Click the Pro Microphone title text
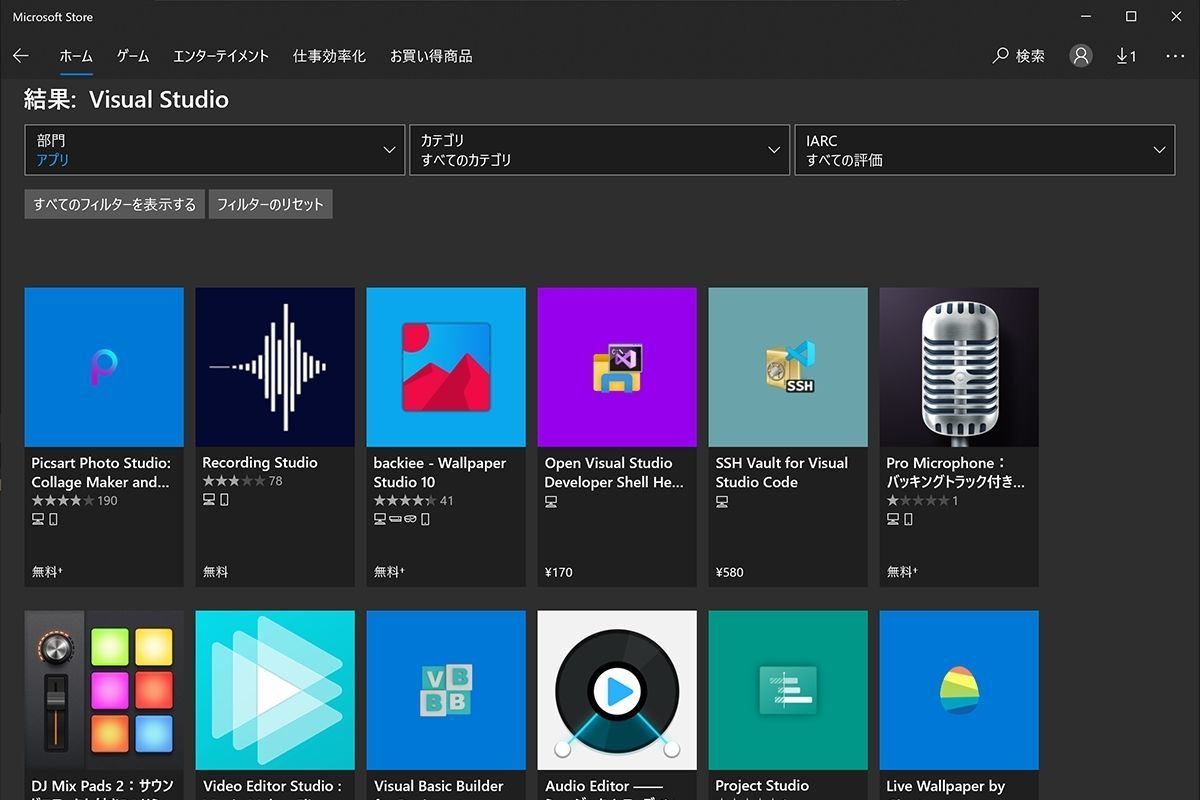 [956, 472]
